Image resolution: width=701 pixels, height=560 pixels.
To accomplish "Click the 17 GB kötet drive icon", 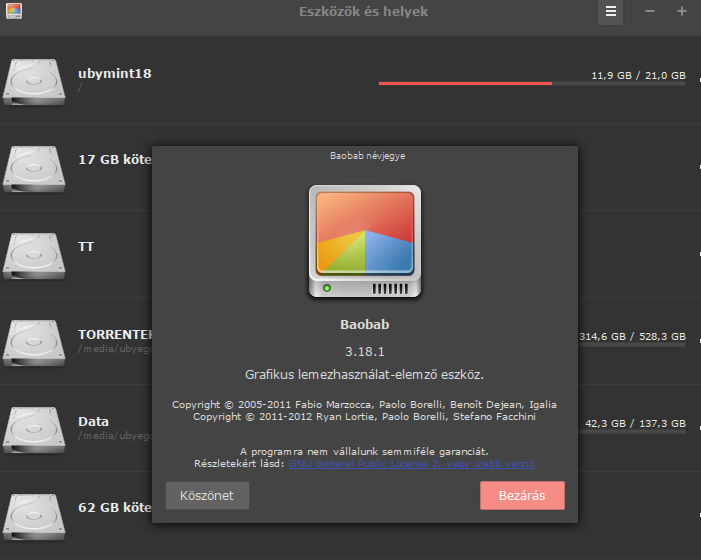I will [x=34, y=169].
